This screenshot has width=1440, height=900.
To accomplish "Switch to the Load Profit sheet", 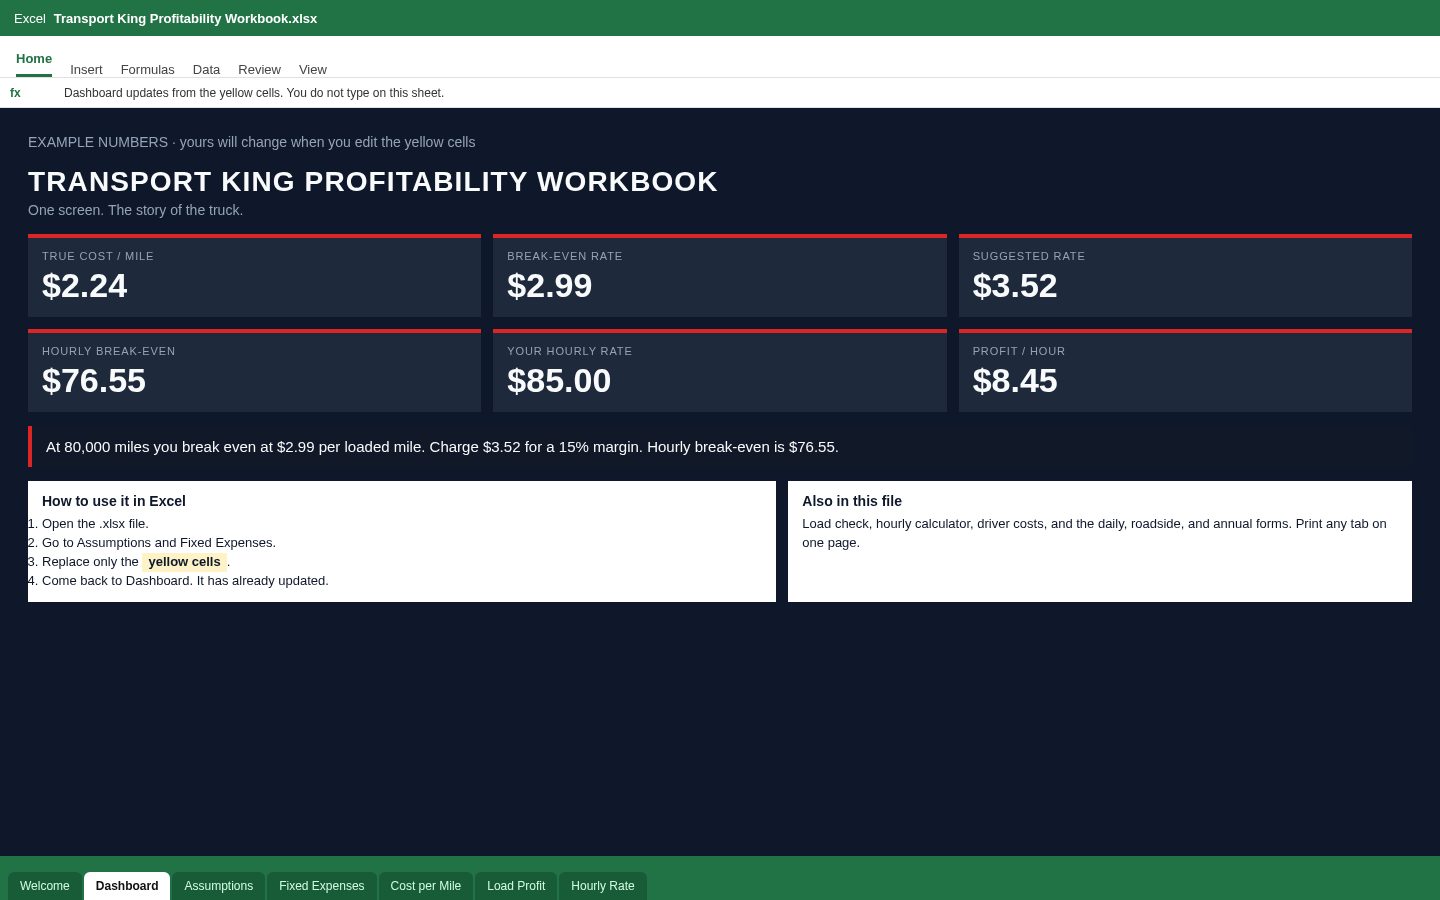I will [x=516, y=886].
